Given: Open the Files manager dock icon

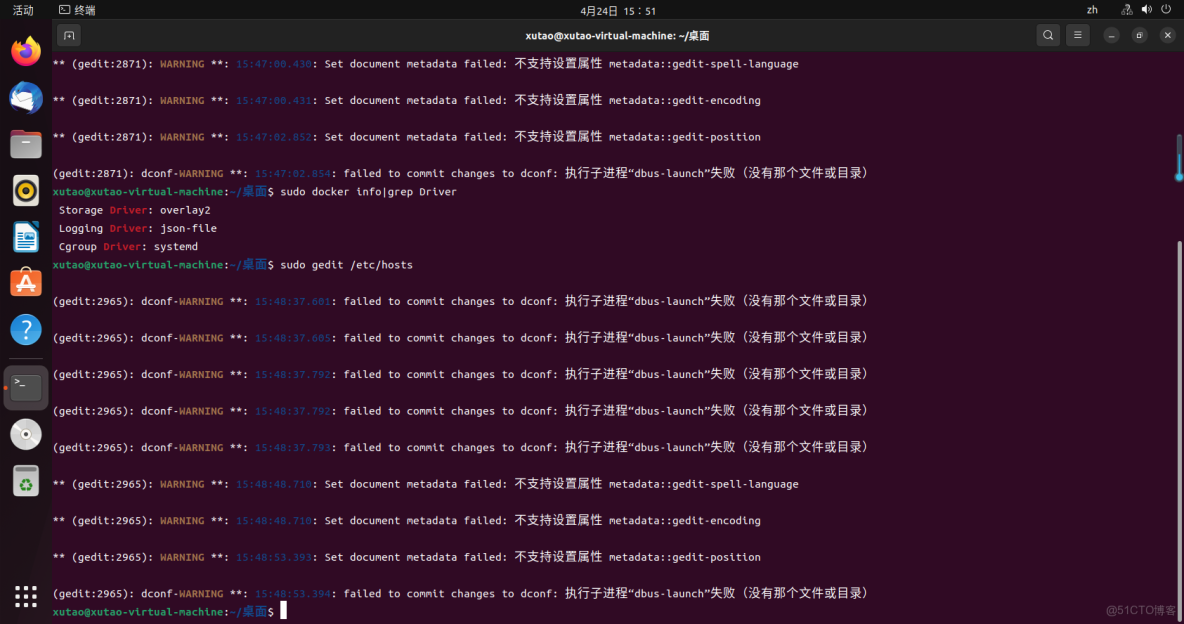Looking at the screenshot, I should coord(26,144).
